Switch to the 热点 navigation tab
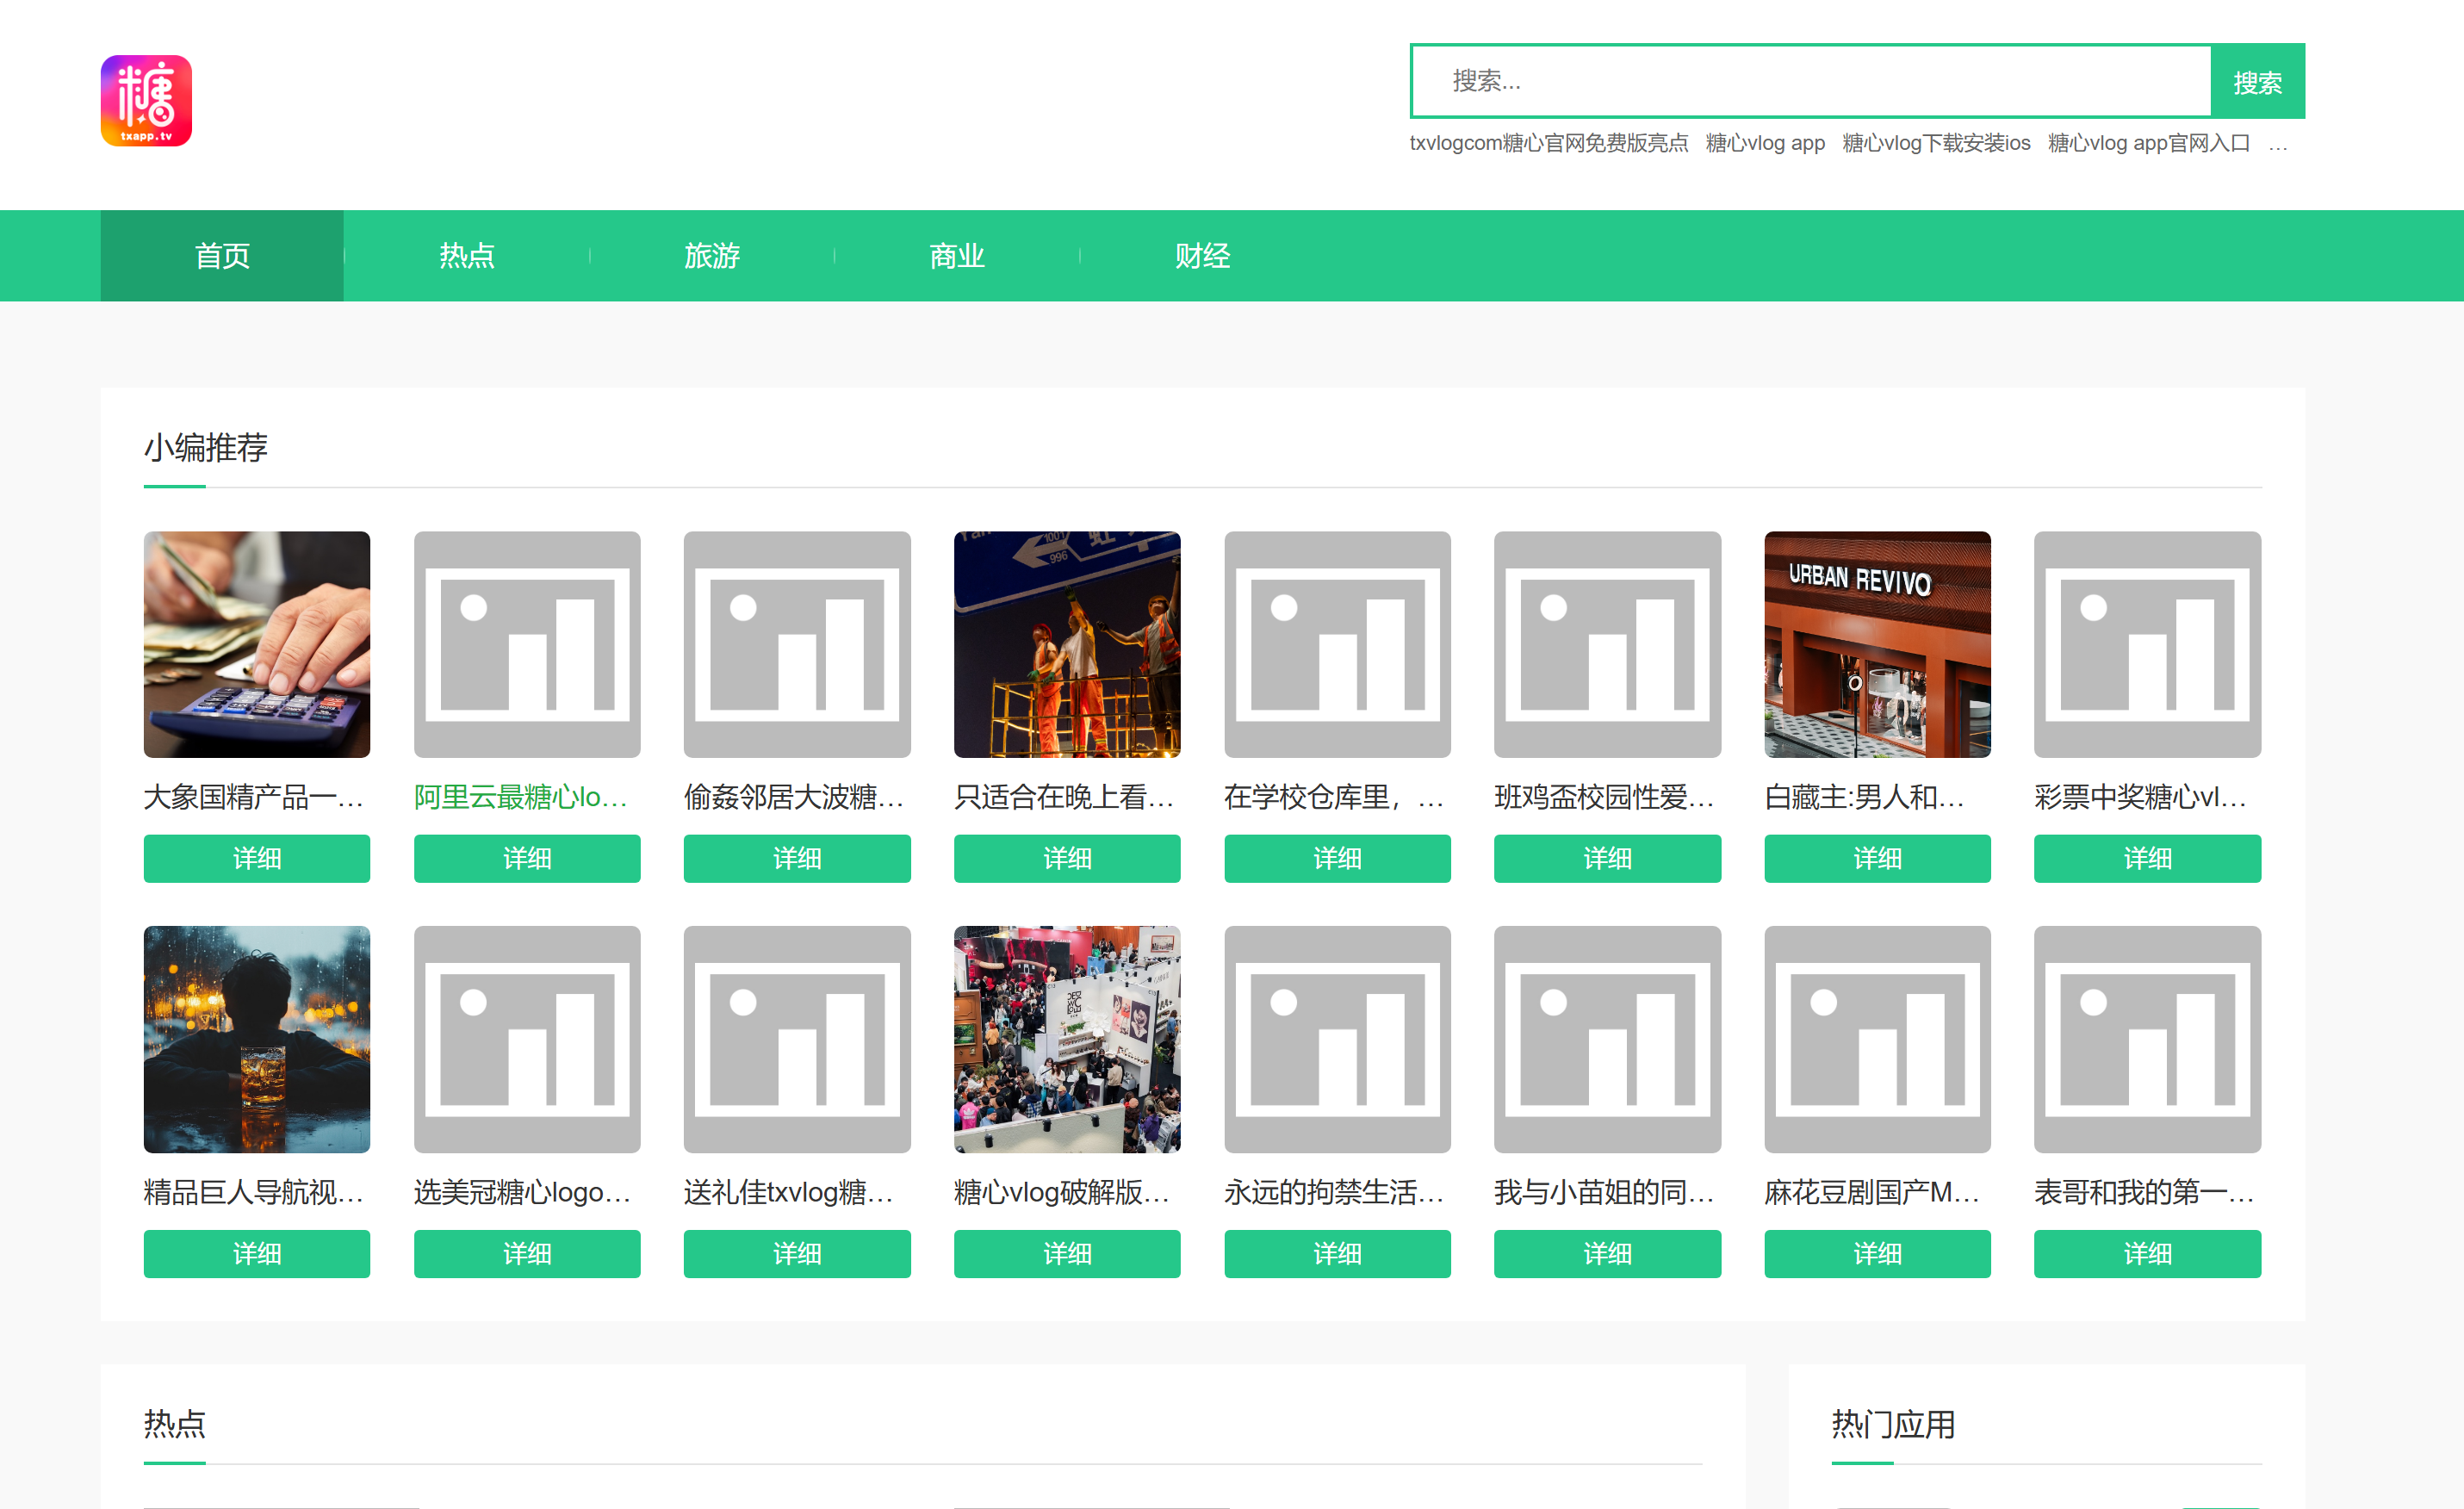 click(x=467, y=256)
